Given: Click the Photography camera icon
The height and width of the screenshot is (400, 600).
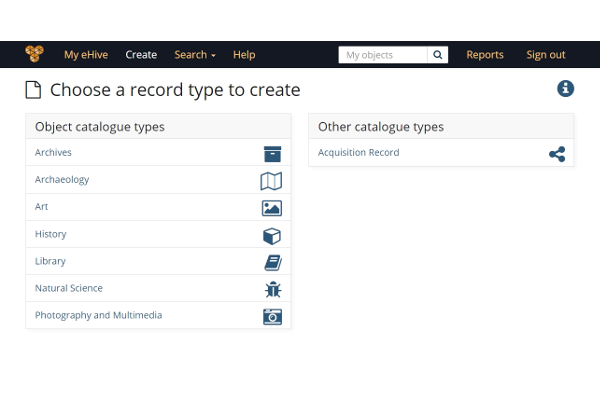Looking at the screenshot, I should (272, 317).
